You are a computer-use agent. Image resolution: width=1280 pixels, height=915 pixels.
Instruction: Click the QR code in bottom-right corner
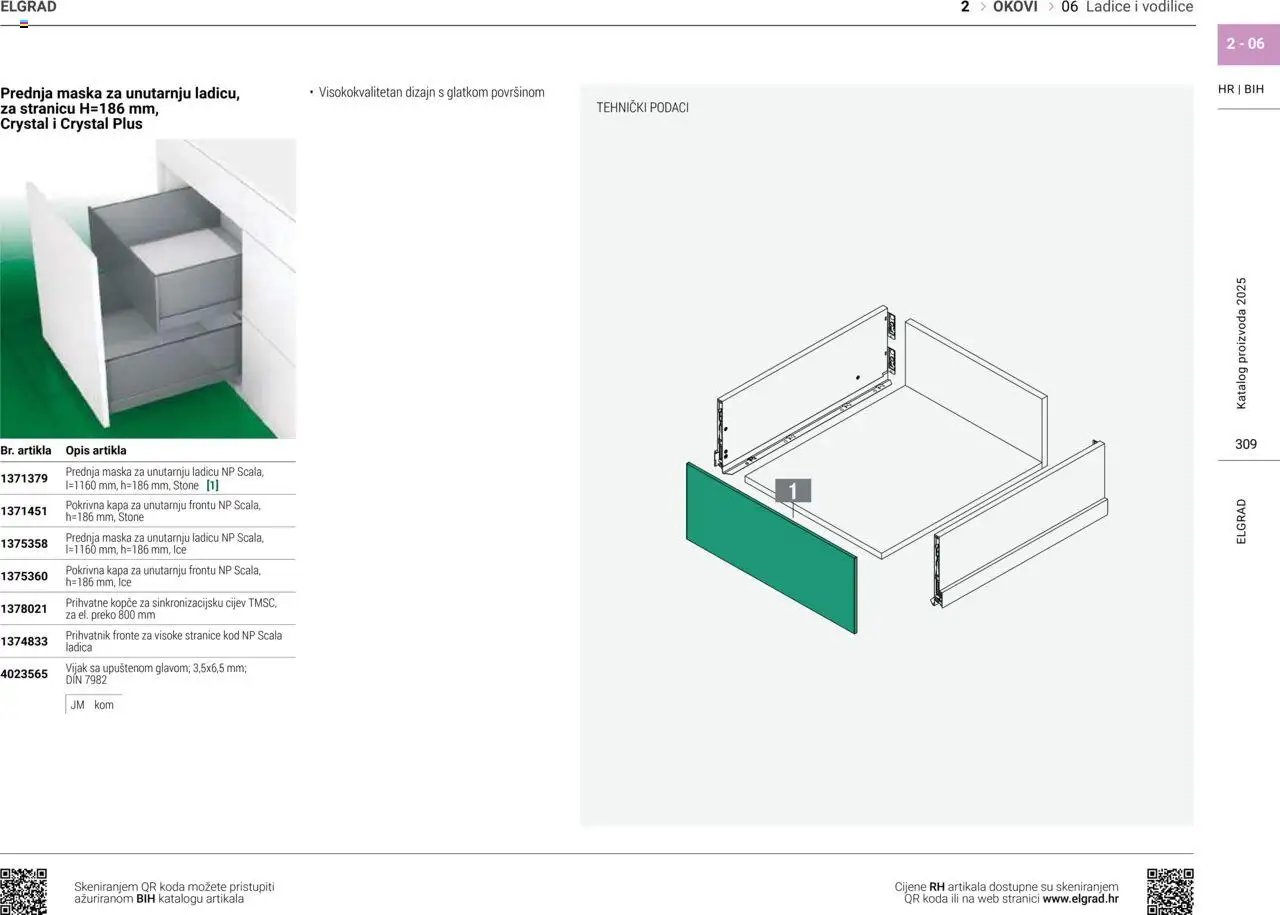coord(1170,891)
